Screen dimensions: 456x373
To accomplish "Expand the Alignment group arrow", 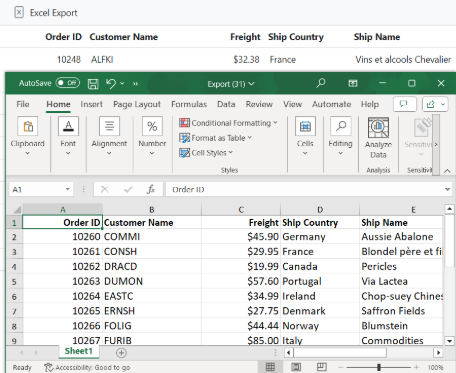I will [109, 153].
